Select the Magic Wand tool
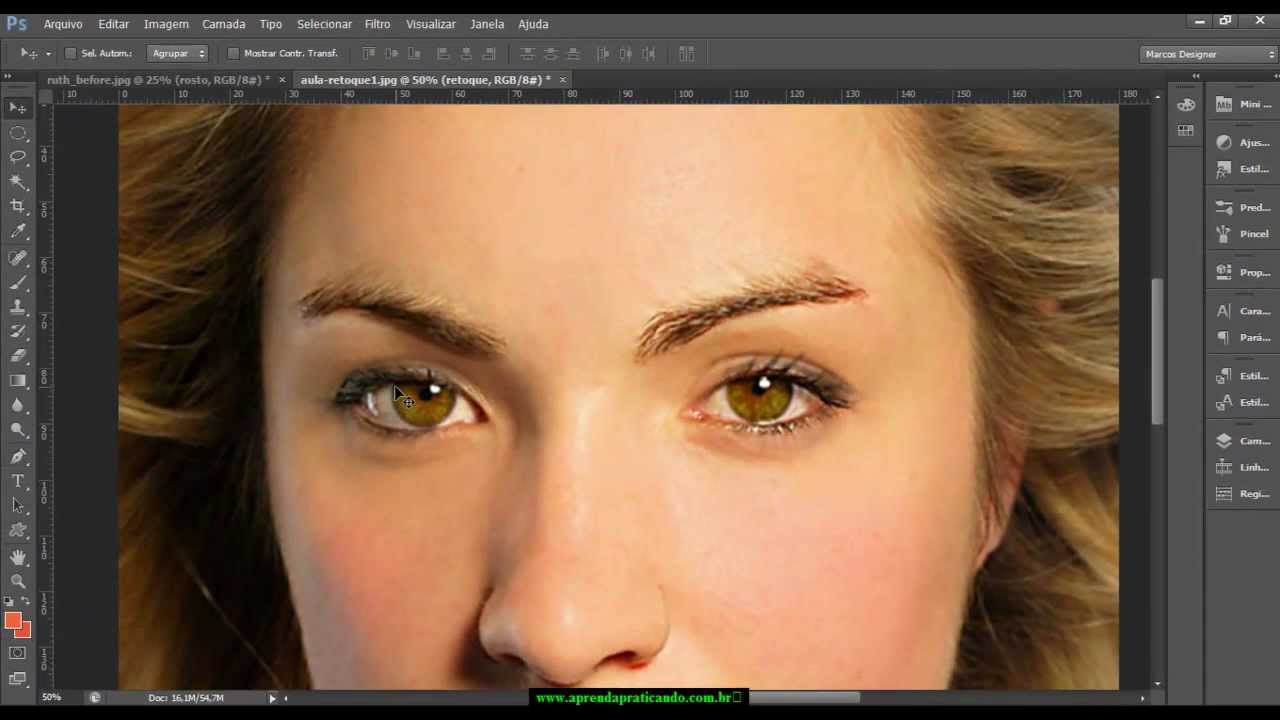 [x=18, y=182]
